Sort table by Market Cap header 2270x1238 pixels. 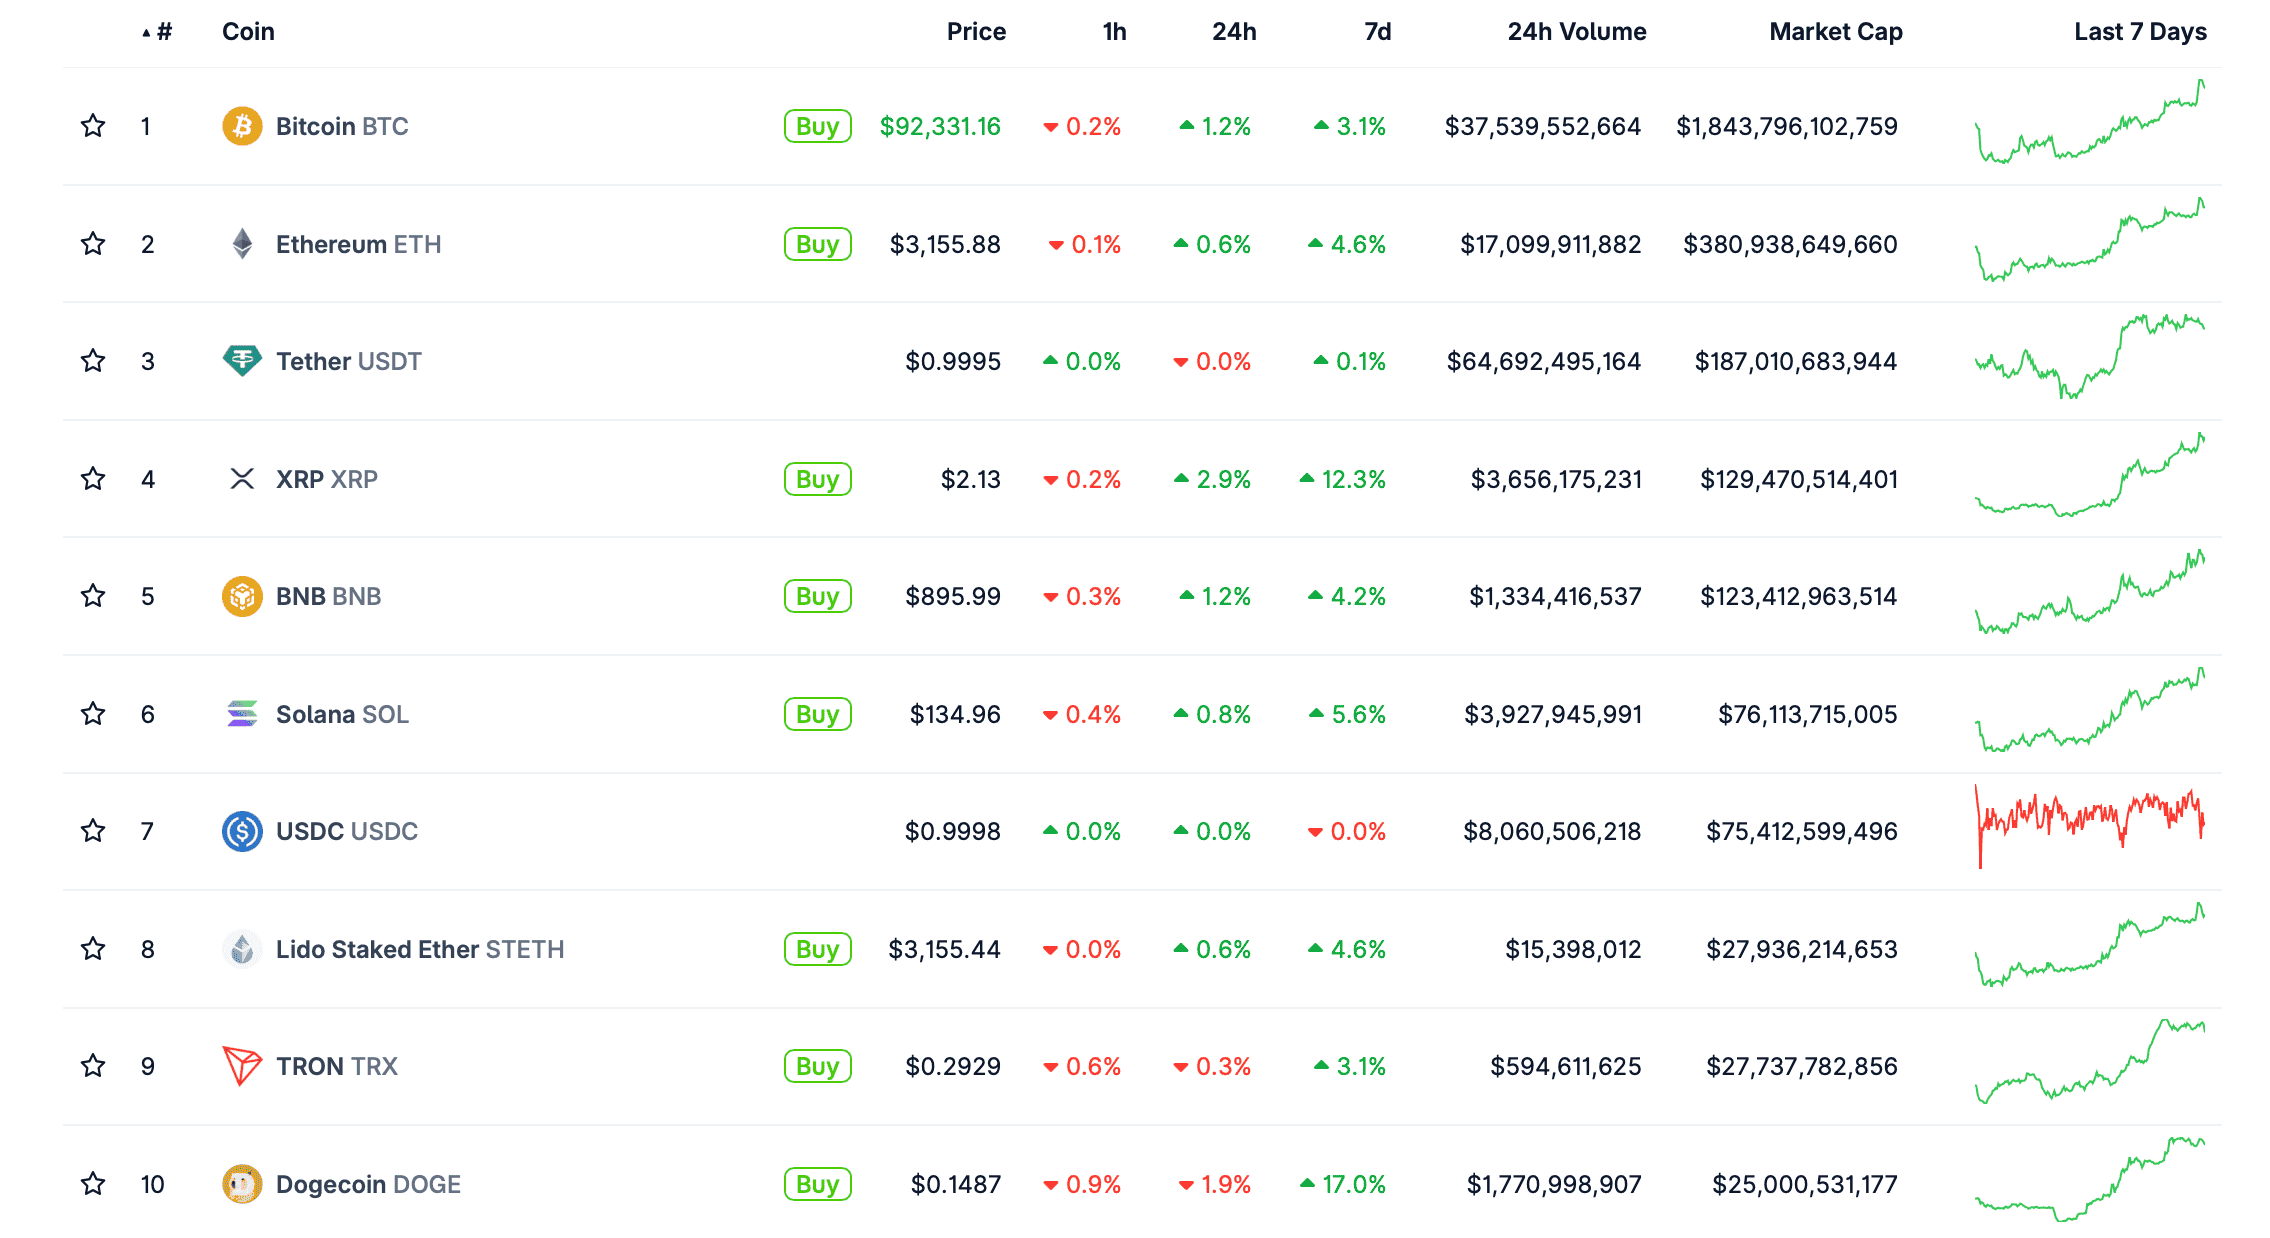coord(1835,32)
